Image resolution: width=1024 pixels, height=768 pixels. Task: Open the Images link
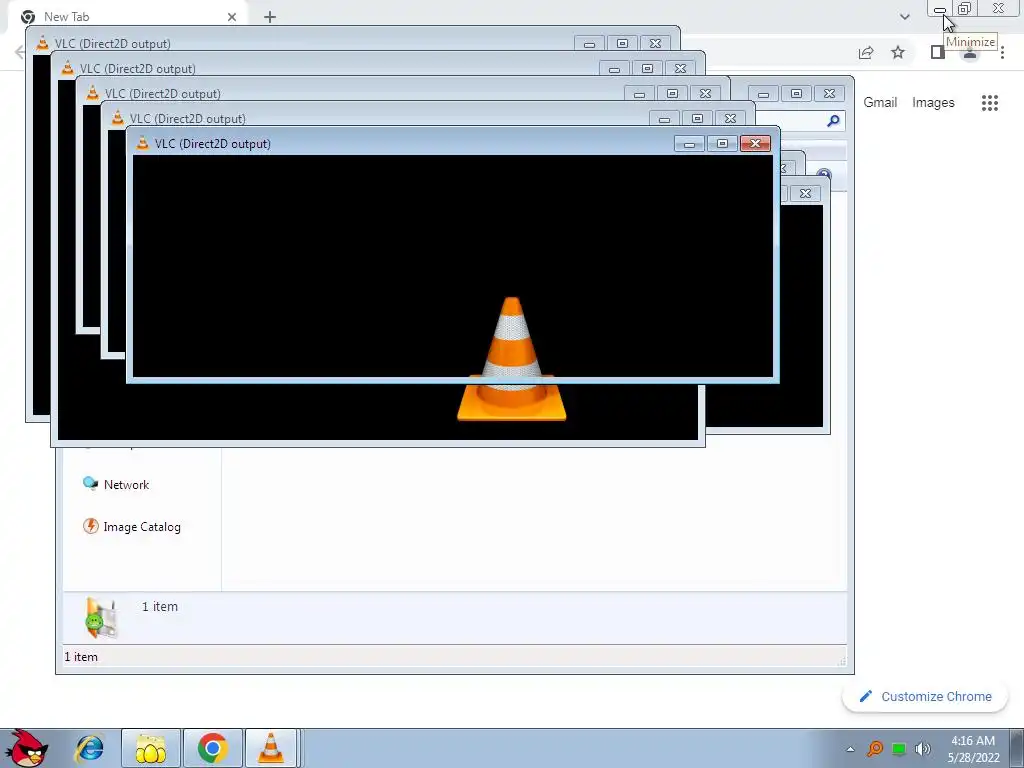tap(933, 103)
